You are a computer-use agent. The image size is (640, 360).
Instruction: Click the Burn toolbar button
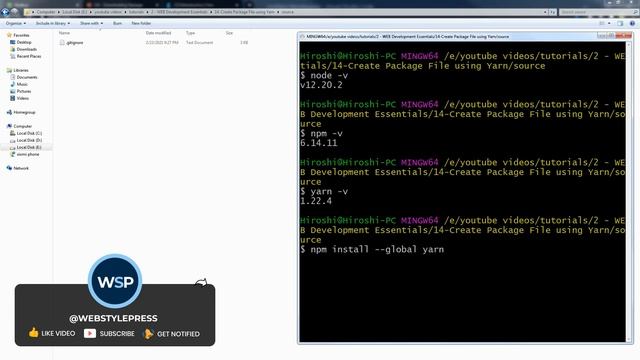(x=117, y=23)
